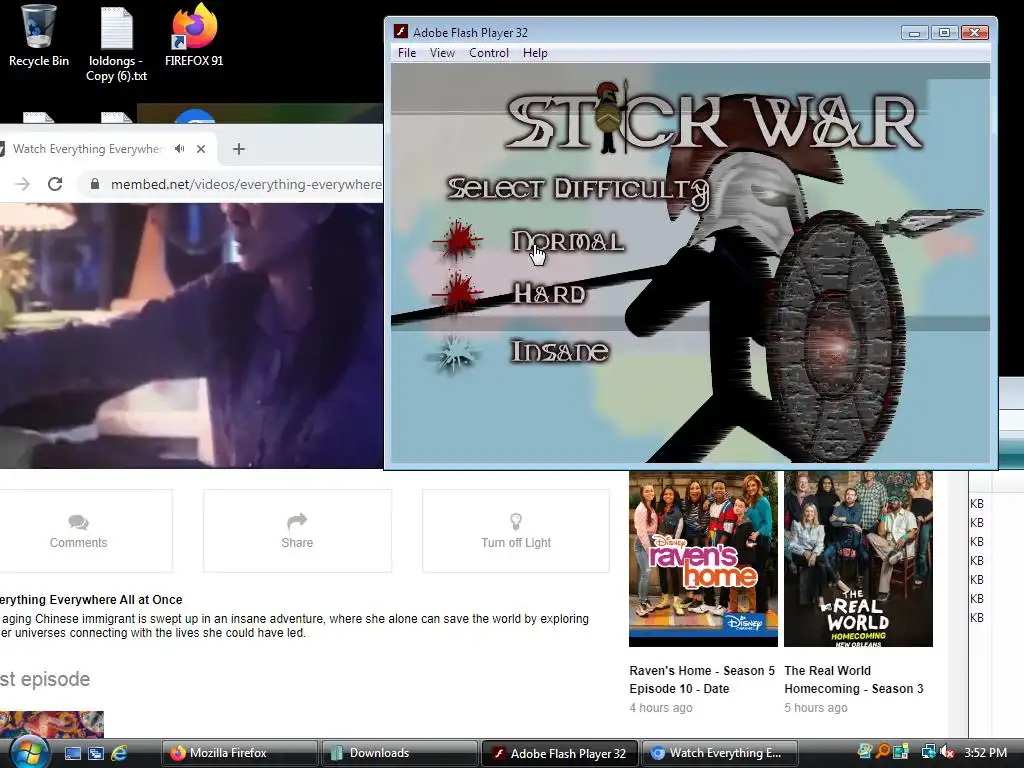This screenshot has width=1024, height=768.
Task: Select the loldongs - Copy (6).txt desktop file
Action: 117,44
